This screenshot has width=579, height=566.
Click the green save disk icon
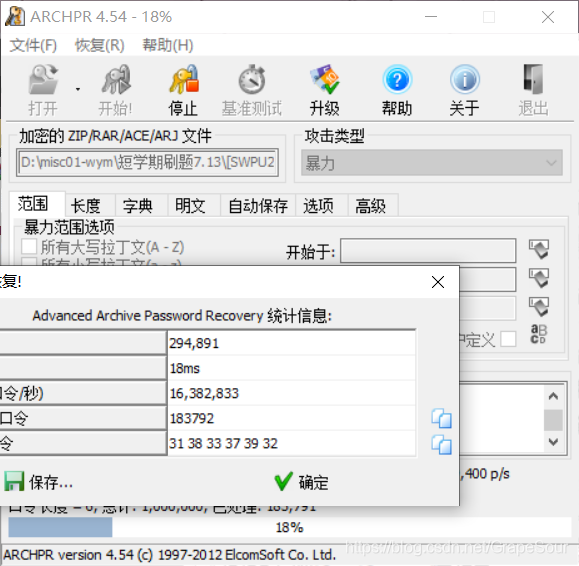pos(14,481)
